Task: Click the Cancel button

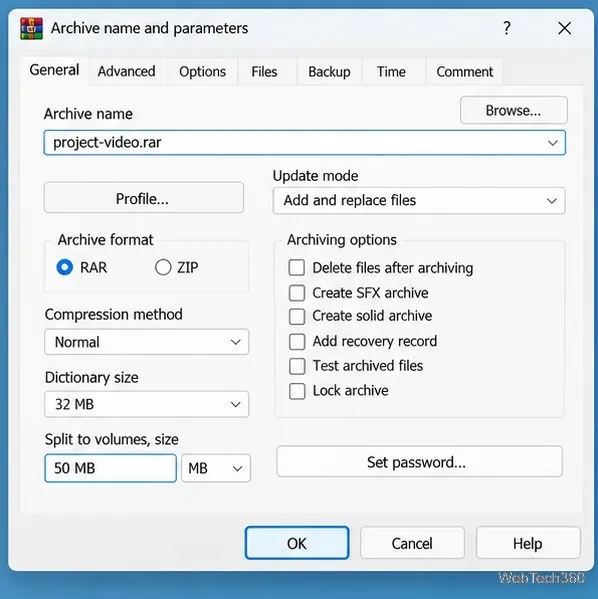Action: 412,543
